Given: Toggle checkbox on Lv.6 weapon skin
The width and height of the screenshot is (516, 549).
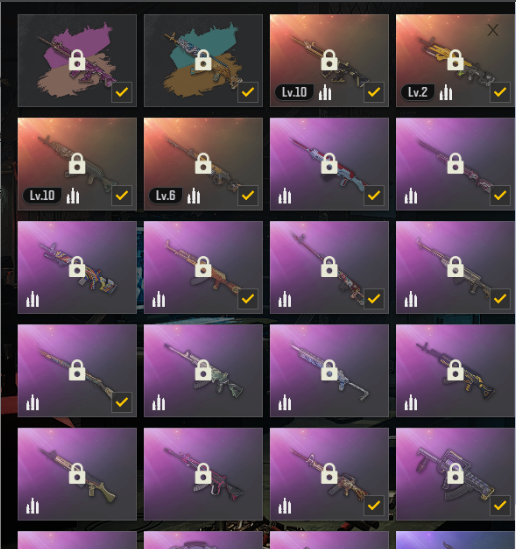Looking at the screenshot, I should coord(248,196).
